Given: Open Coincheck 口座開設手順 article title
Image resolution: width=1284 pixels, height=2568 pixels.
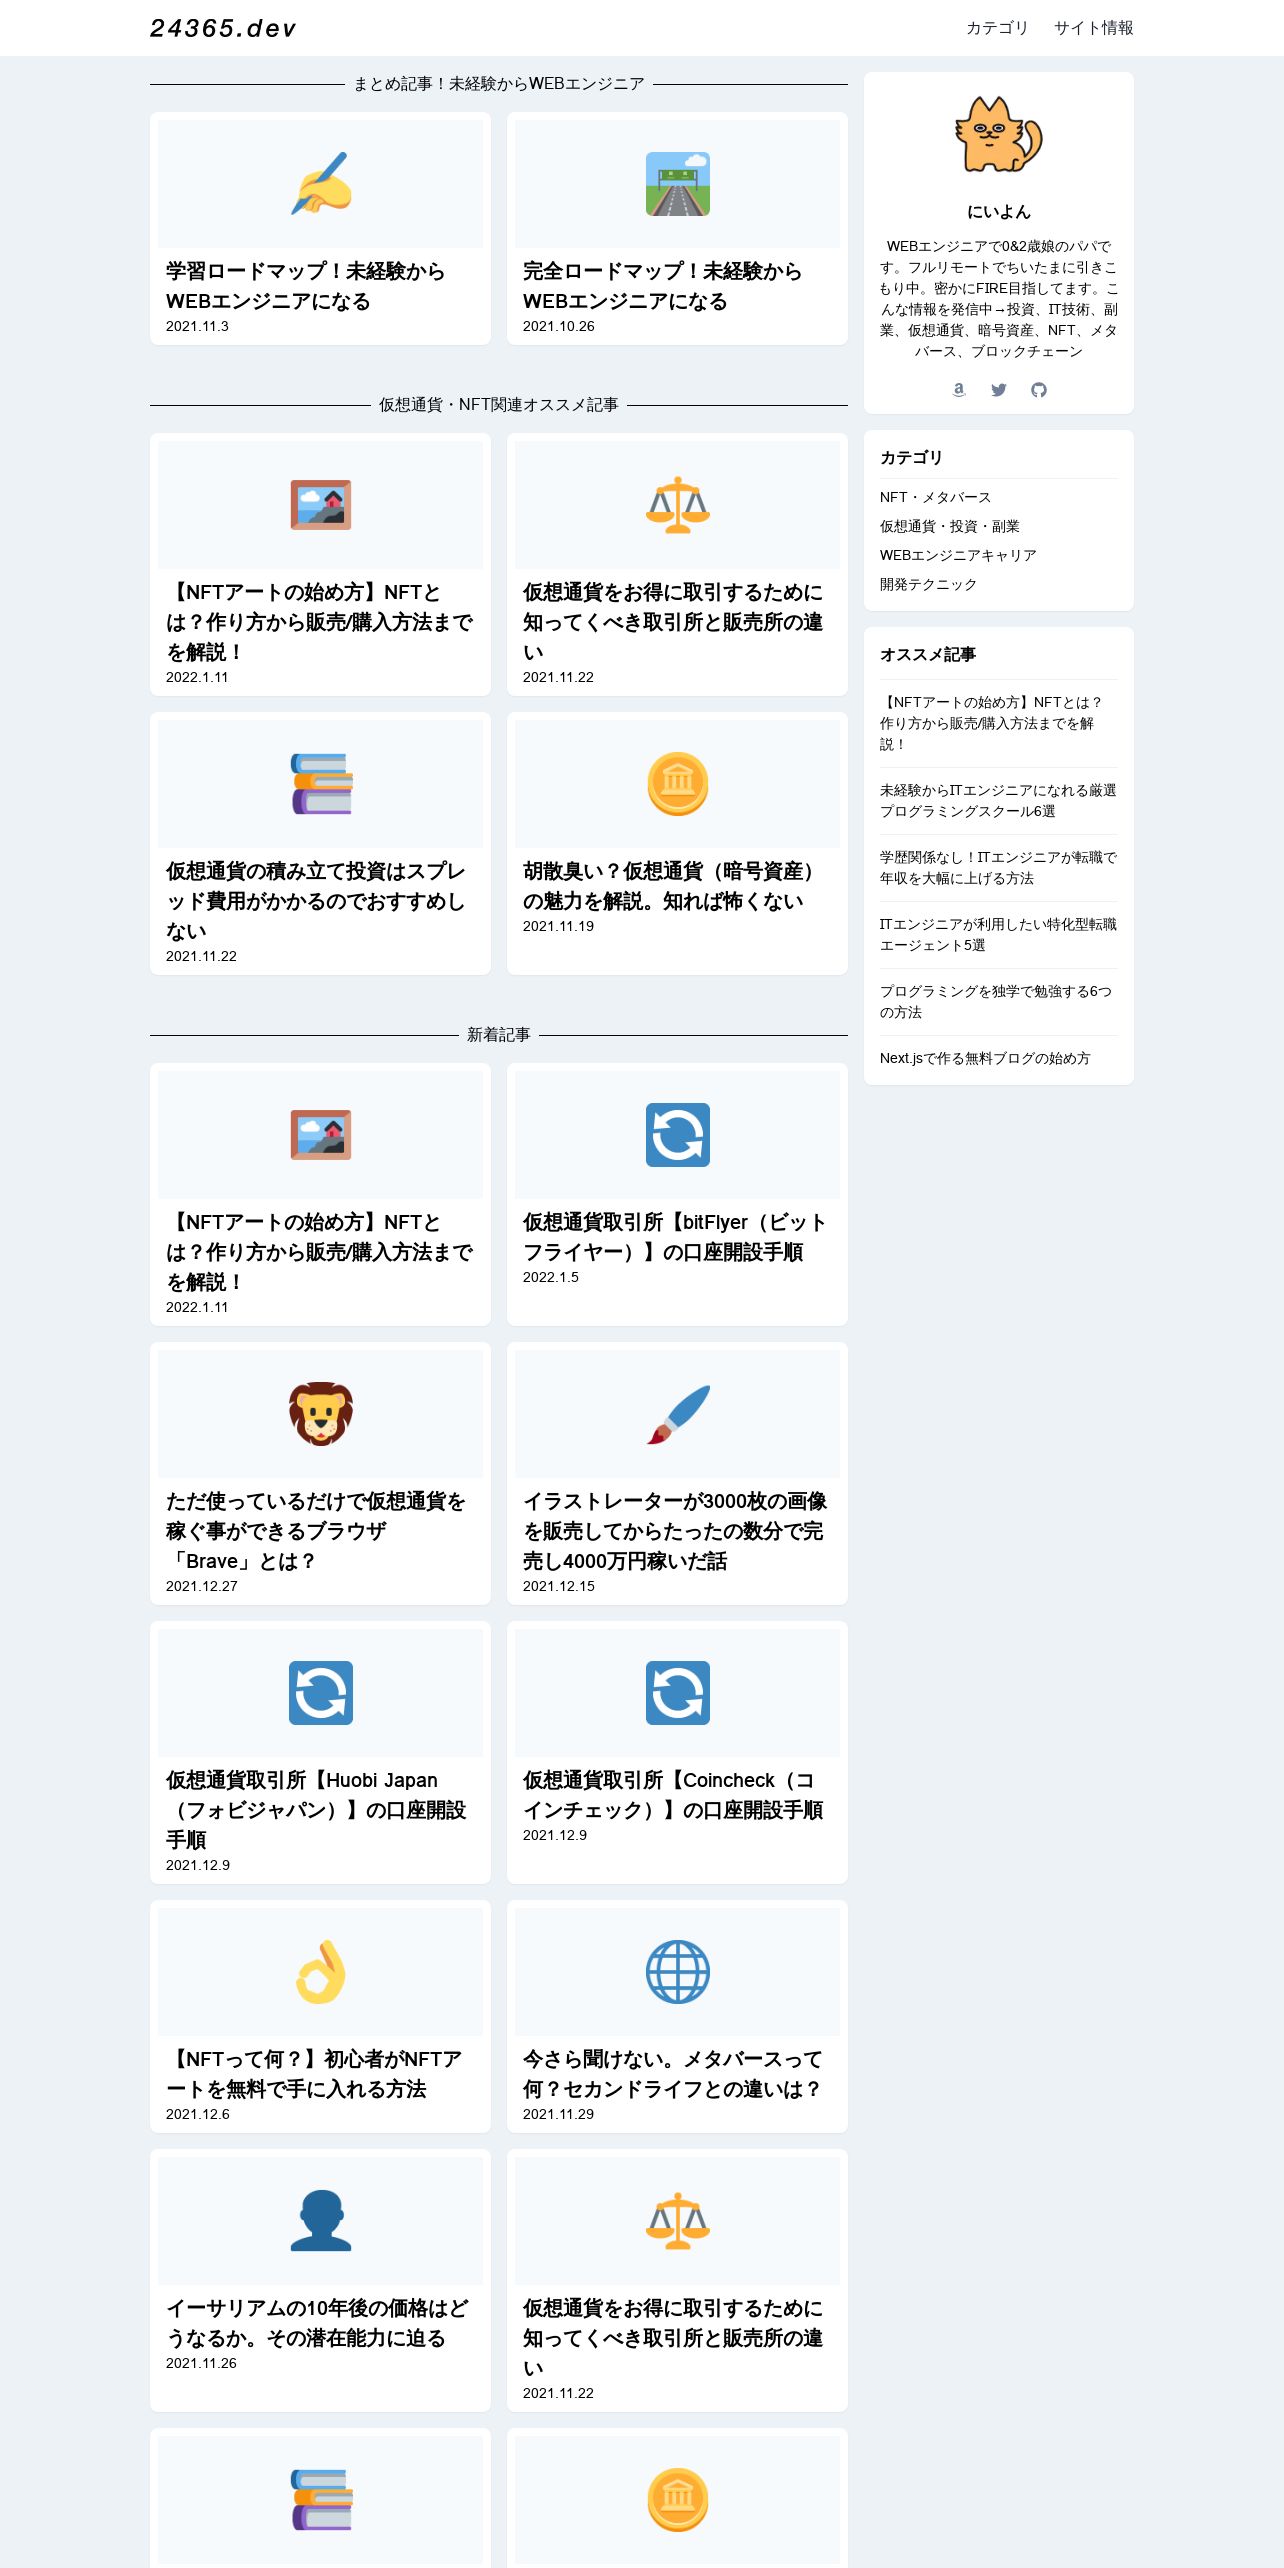Looking at the screenshot, I should point(673,1795).
